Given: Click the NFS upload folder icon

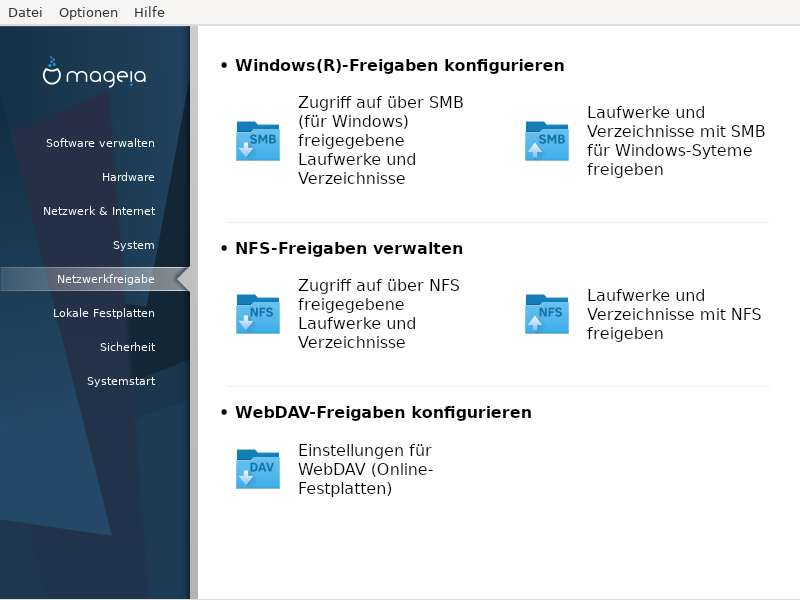Looking at the screenshot, I should [x=547, y=314].
